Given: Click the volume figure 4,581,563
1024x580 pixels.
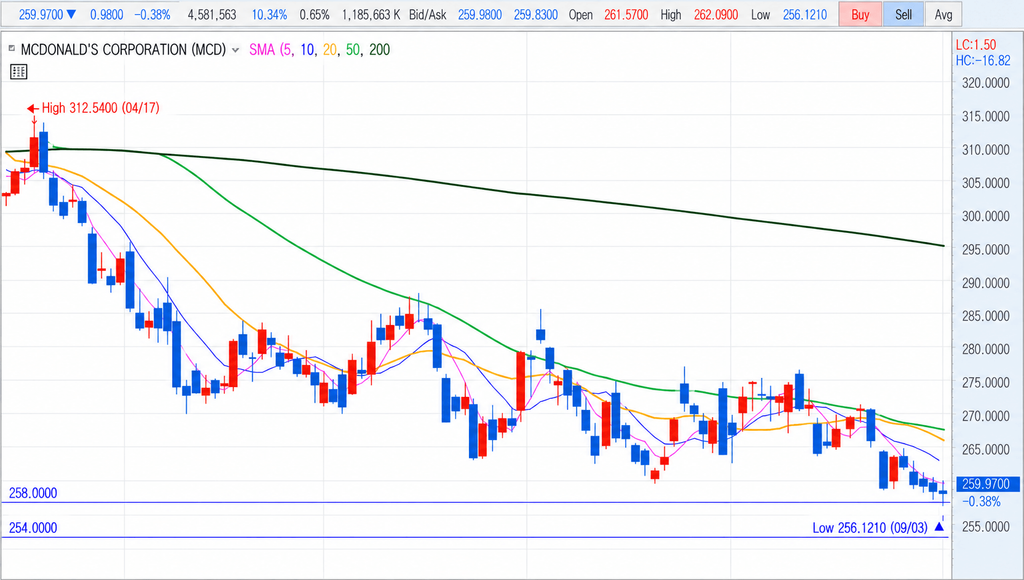Looking at the screenshot, I should tap(212, 14).
